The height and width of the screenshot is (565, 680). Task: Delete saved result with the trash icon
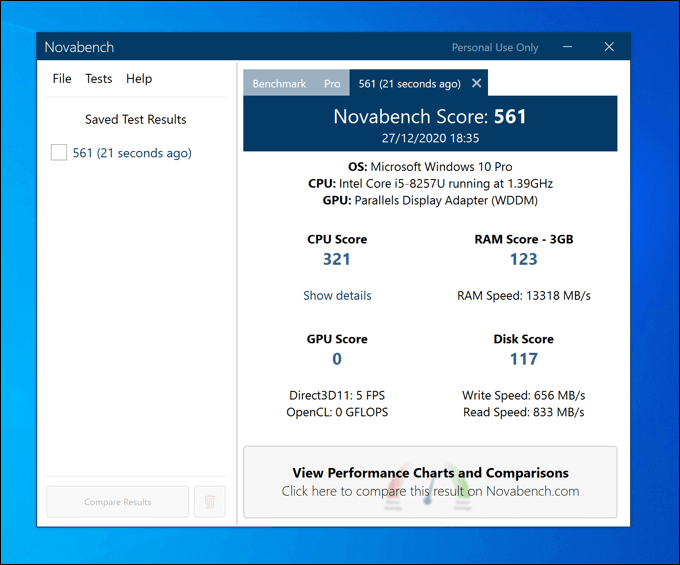point(210,502)
